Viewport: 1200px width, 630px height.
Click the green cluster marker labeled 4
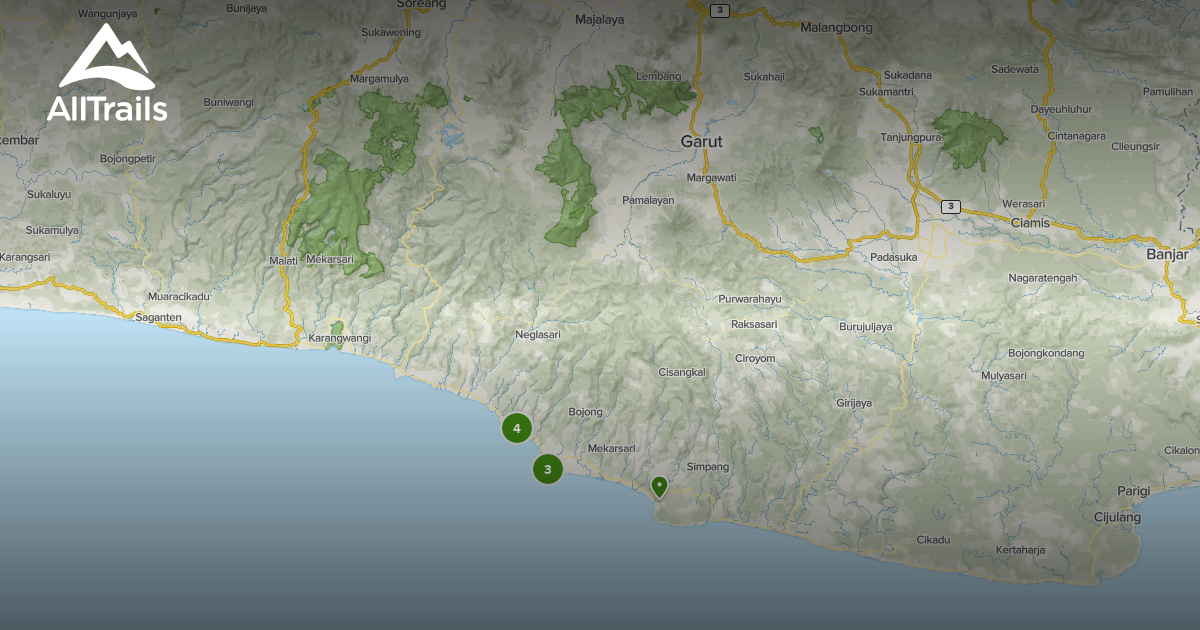coord(517,427)
